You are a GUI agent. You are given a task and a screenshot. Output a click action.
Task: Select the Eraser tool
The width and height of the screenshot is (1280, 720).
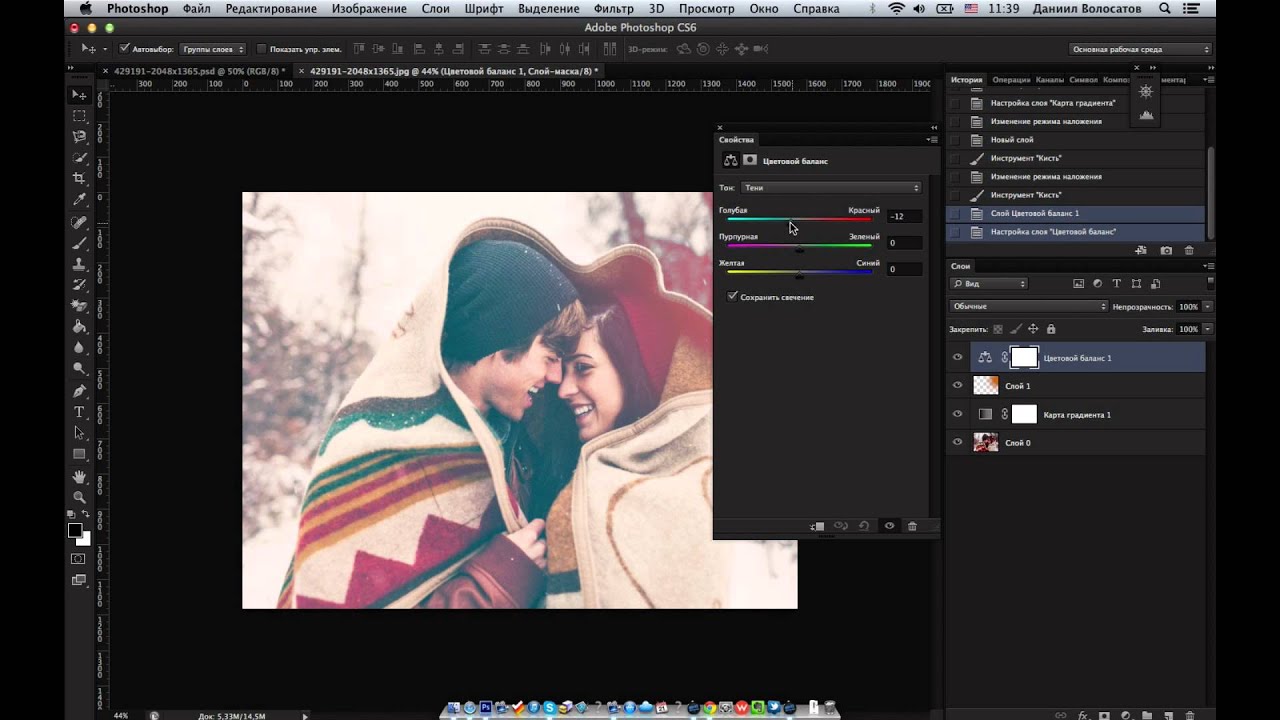79,306
